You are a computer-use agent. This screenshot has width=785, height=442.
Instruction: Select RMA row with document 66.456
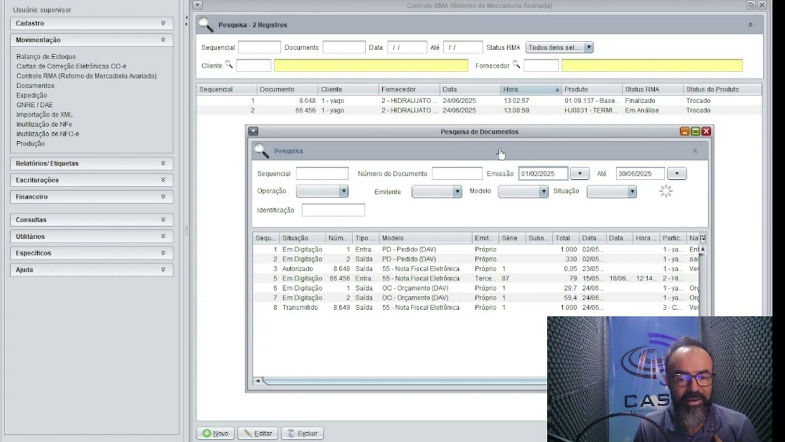(479, 110)
